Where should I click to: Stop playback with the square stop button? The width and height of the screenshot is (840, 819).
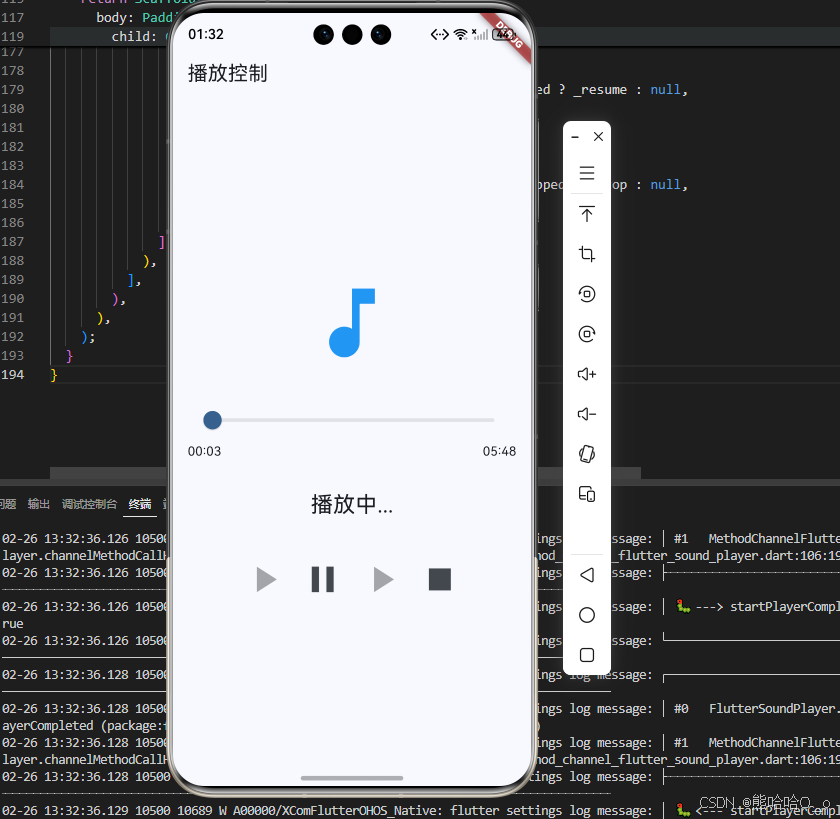tap(440, 580)
